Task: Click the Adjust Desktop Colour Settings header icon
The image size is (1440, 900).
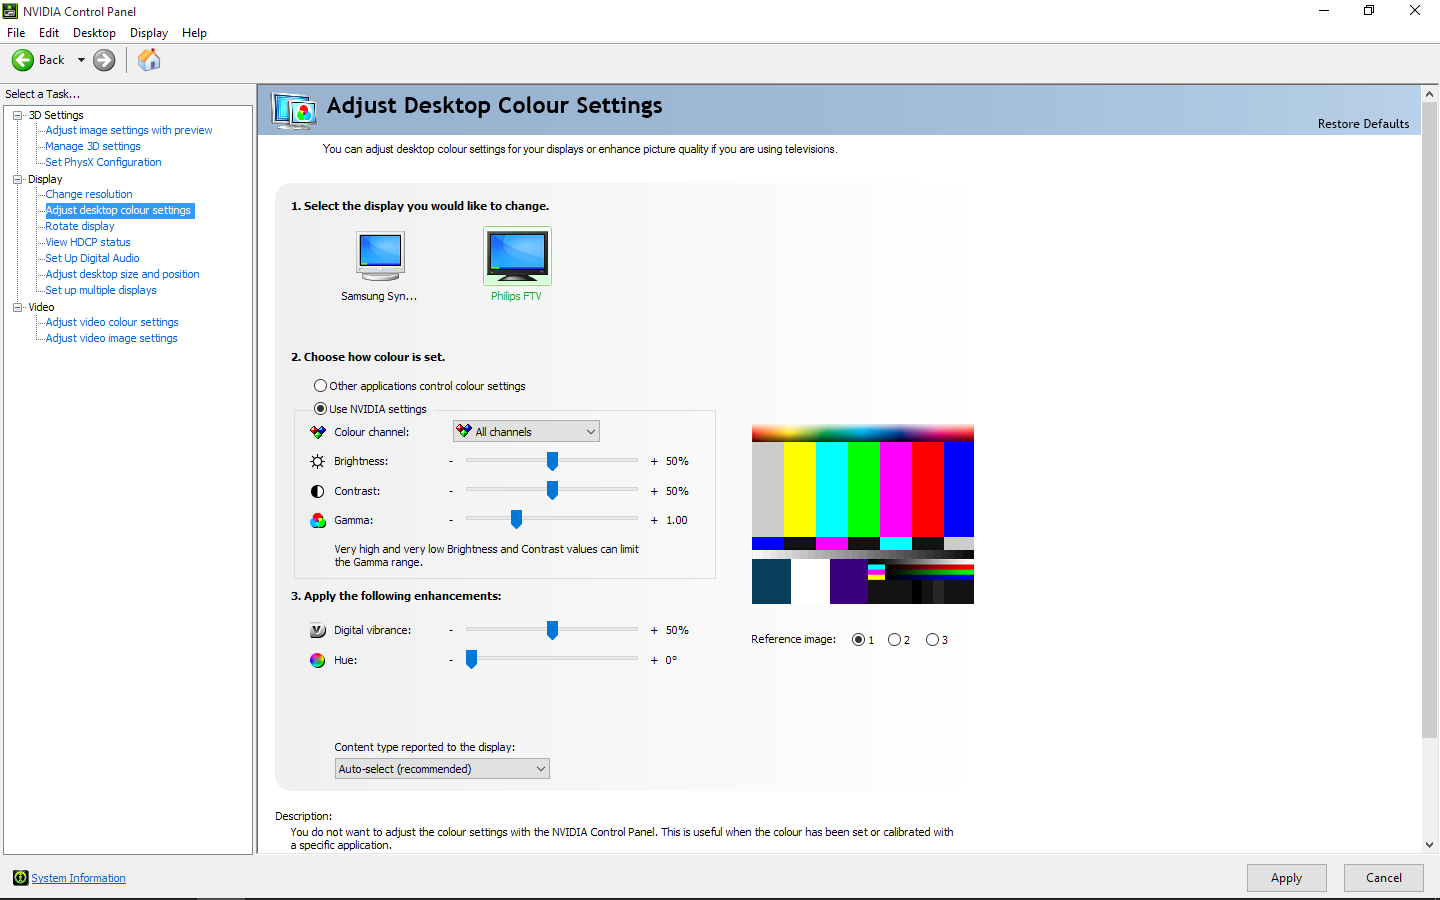Action: (x=294, y=110)
